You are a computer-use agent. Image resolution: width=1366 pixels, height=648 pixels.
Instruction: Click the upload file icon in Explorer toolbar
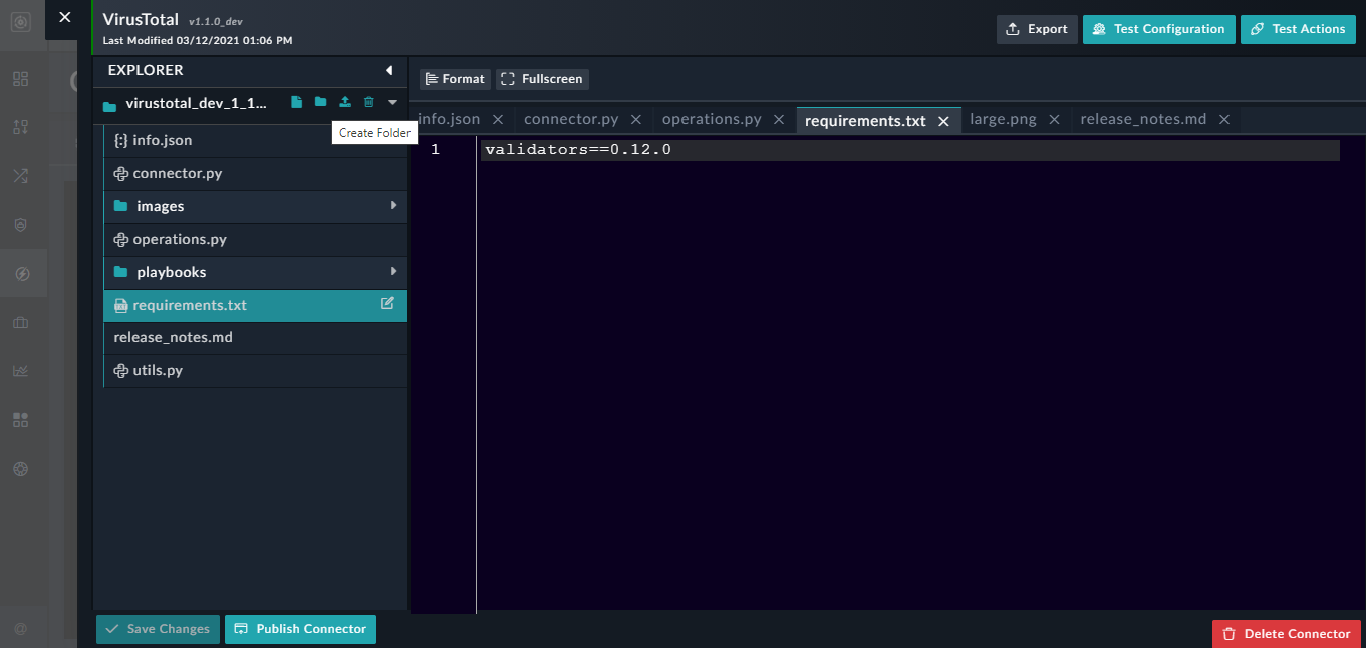[x=344, y=102]
